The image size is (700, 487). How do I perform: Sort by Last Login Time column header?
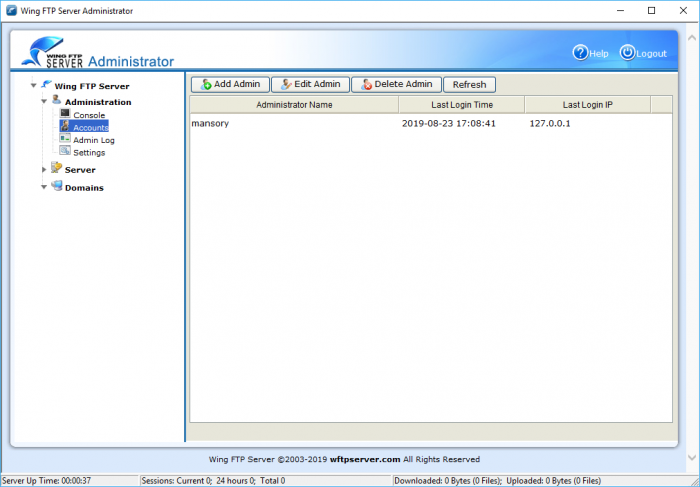(x=462, y=105)
